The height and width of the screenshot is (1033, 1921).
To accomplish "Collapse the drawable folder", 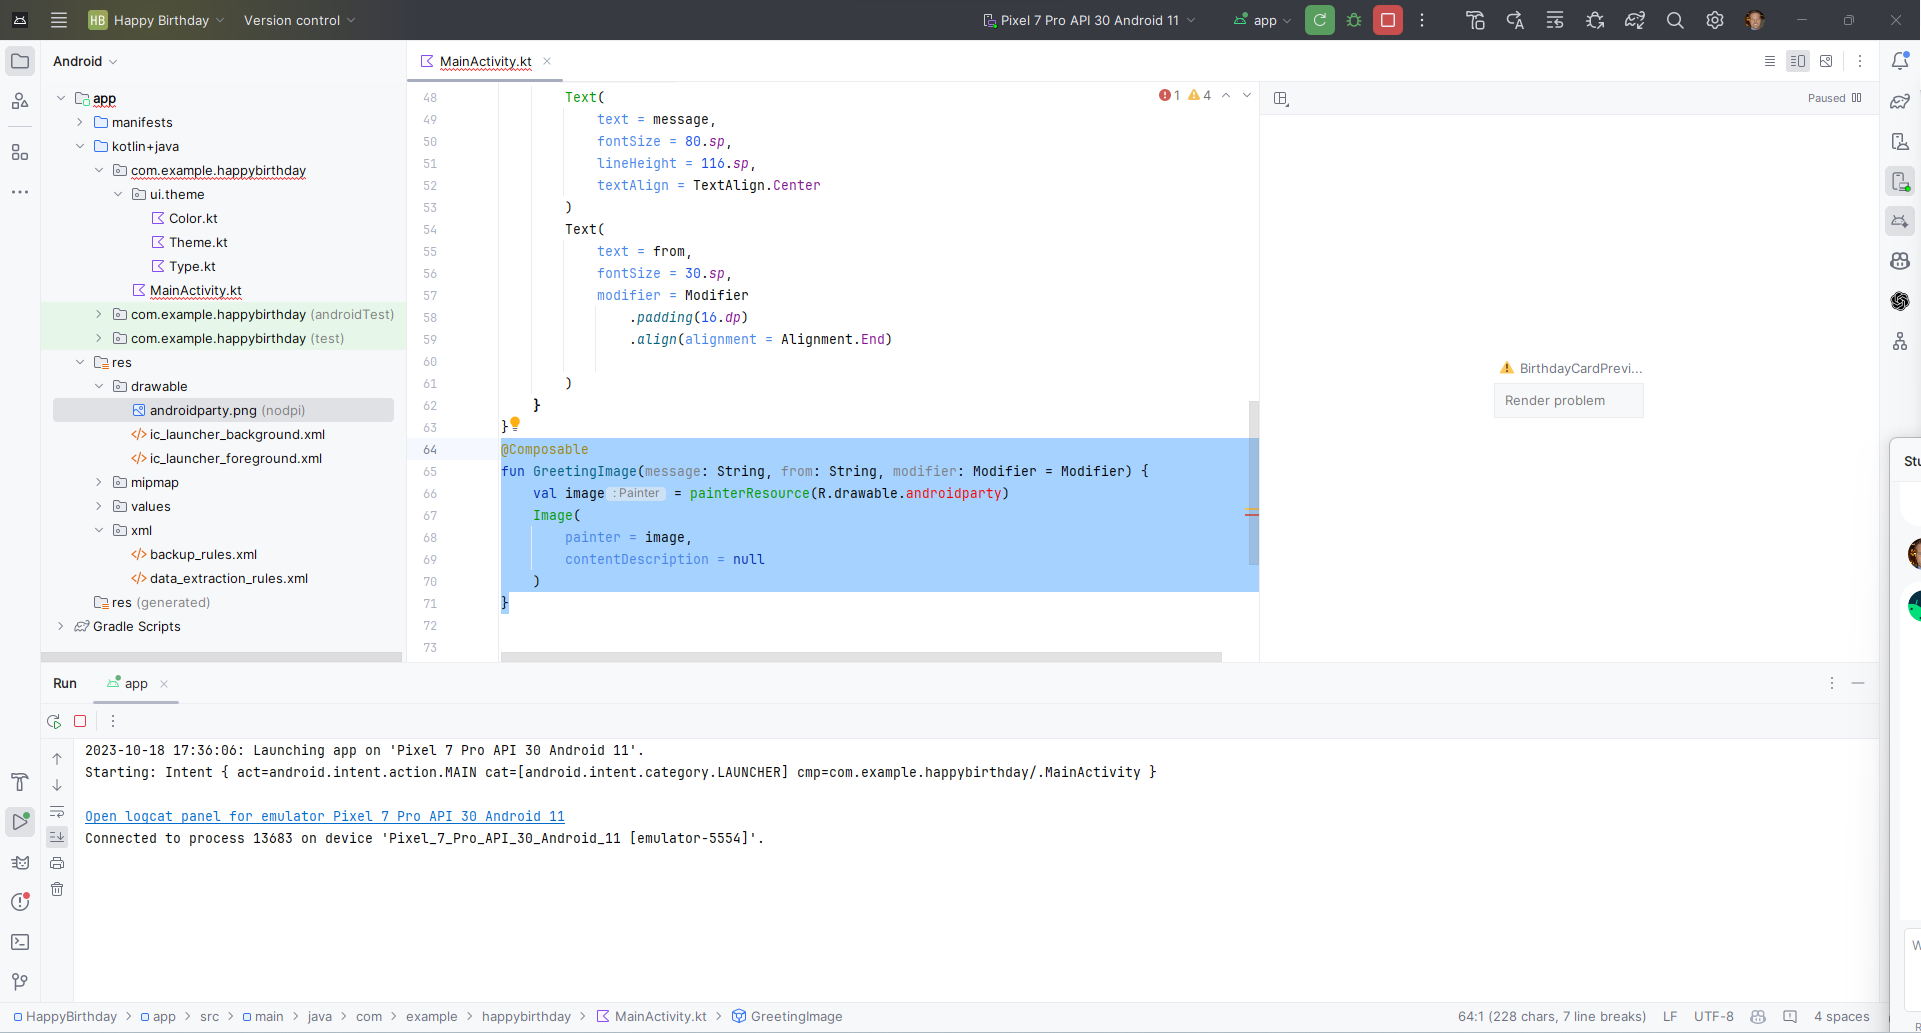I will pos(99,386).
